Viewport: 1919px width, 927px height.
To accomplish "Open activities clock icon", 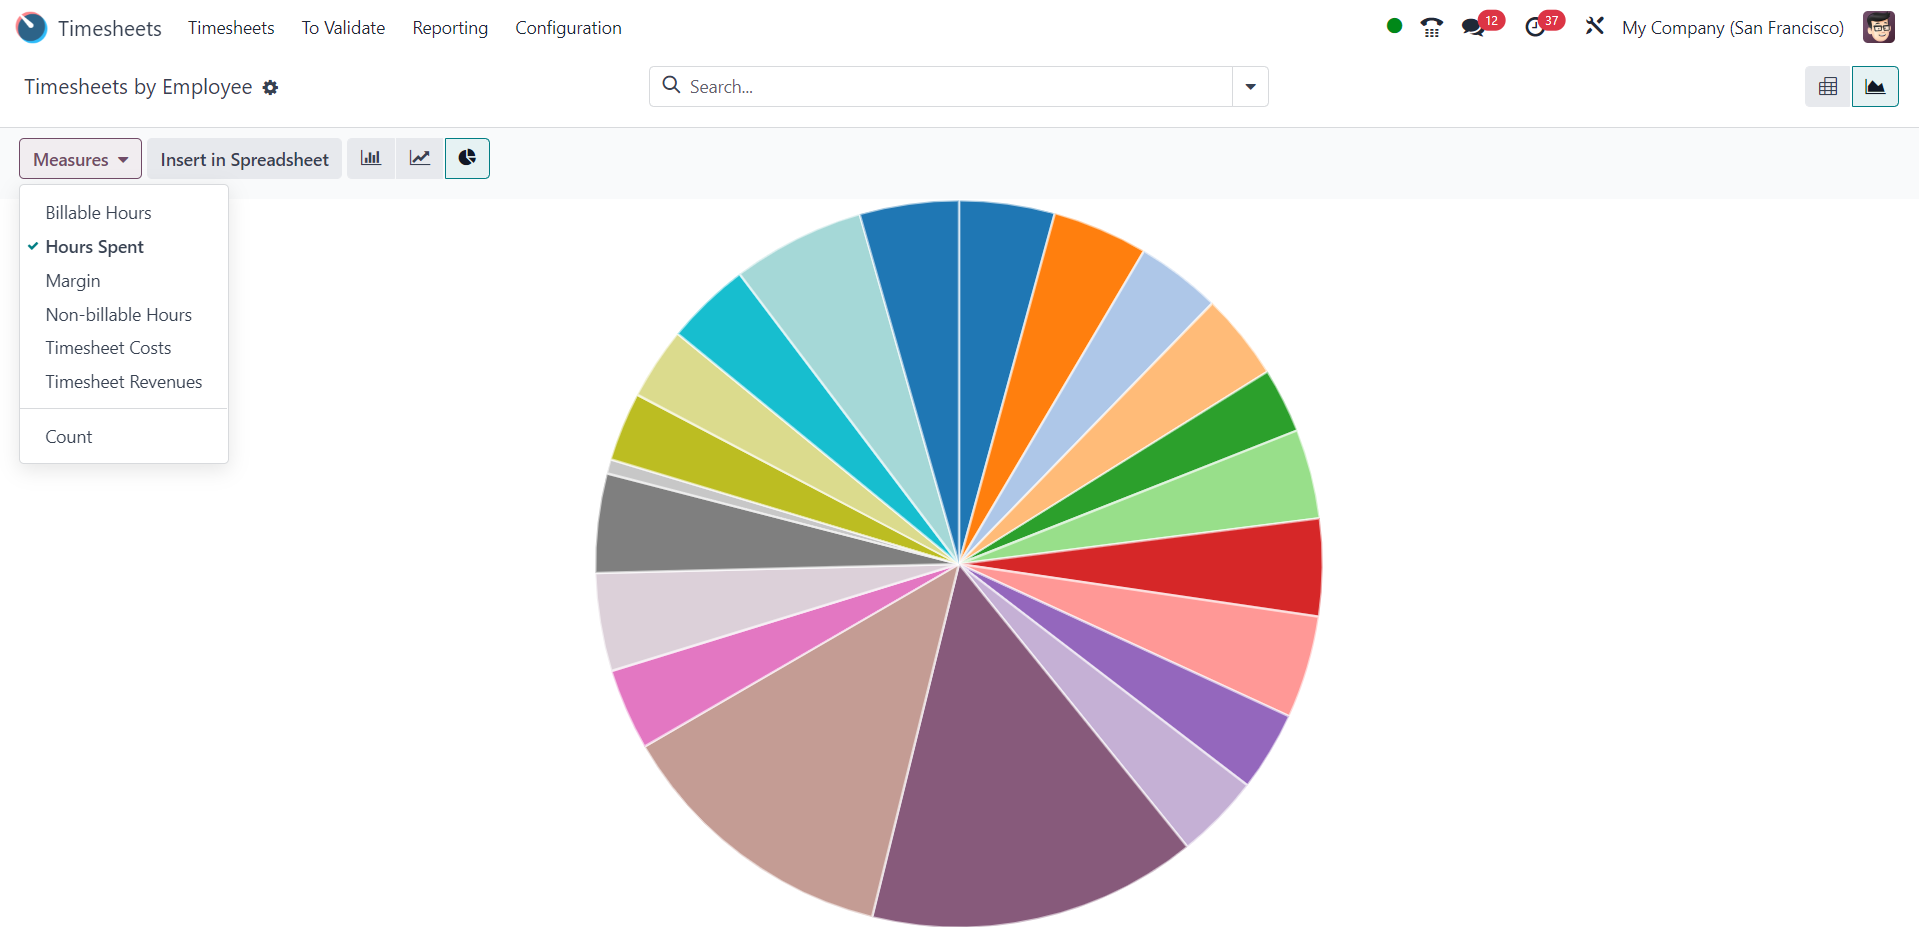I will [x=1535, y=28].
